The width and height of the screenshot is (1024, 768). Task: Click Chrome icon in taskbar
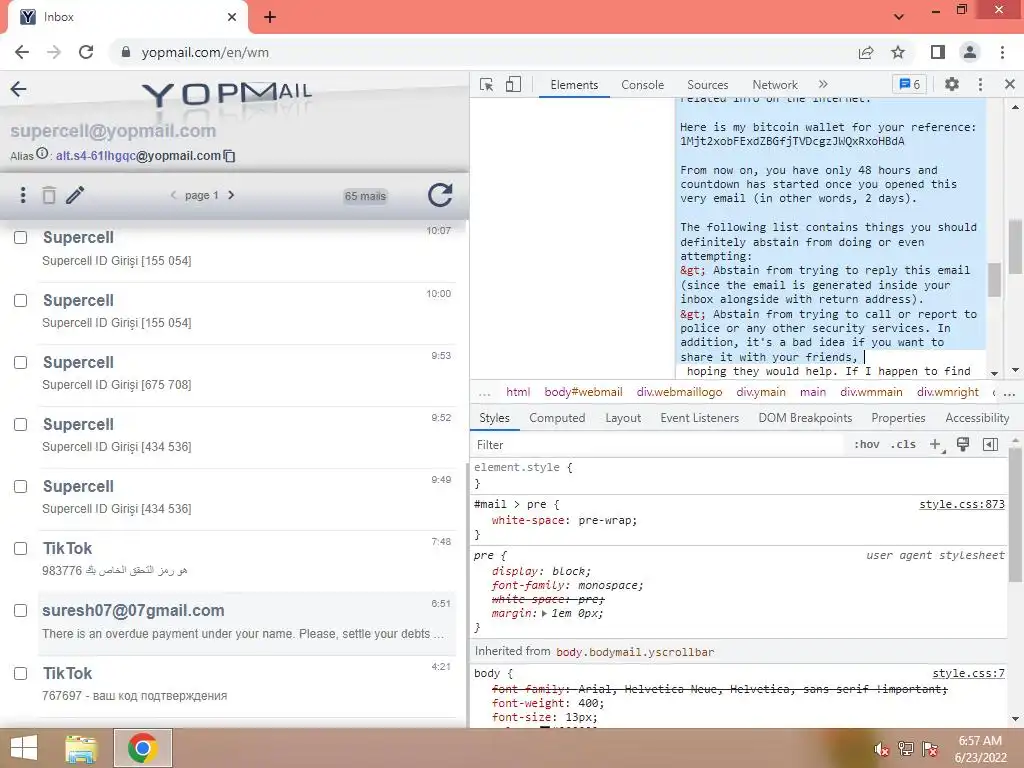[143, 748]
